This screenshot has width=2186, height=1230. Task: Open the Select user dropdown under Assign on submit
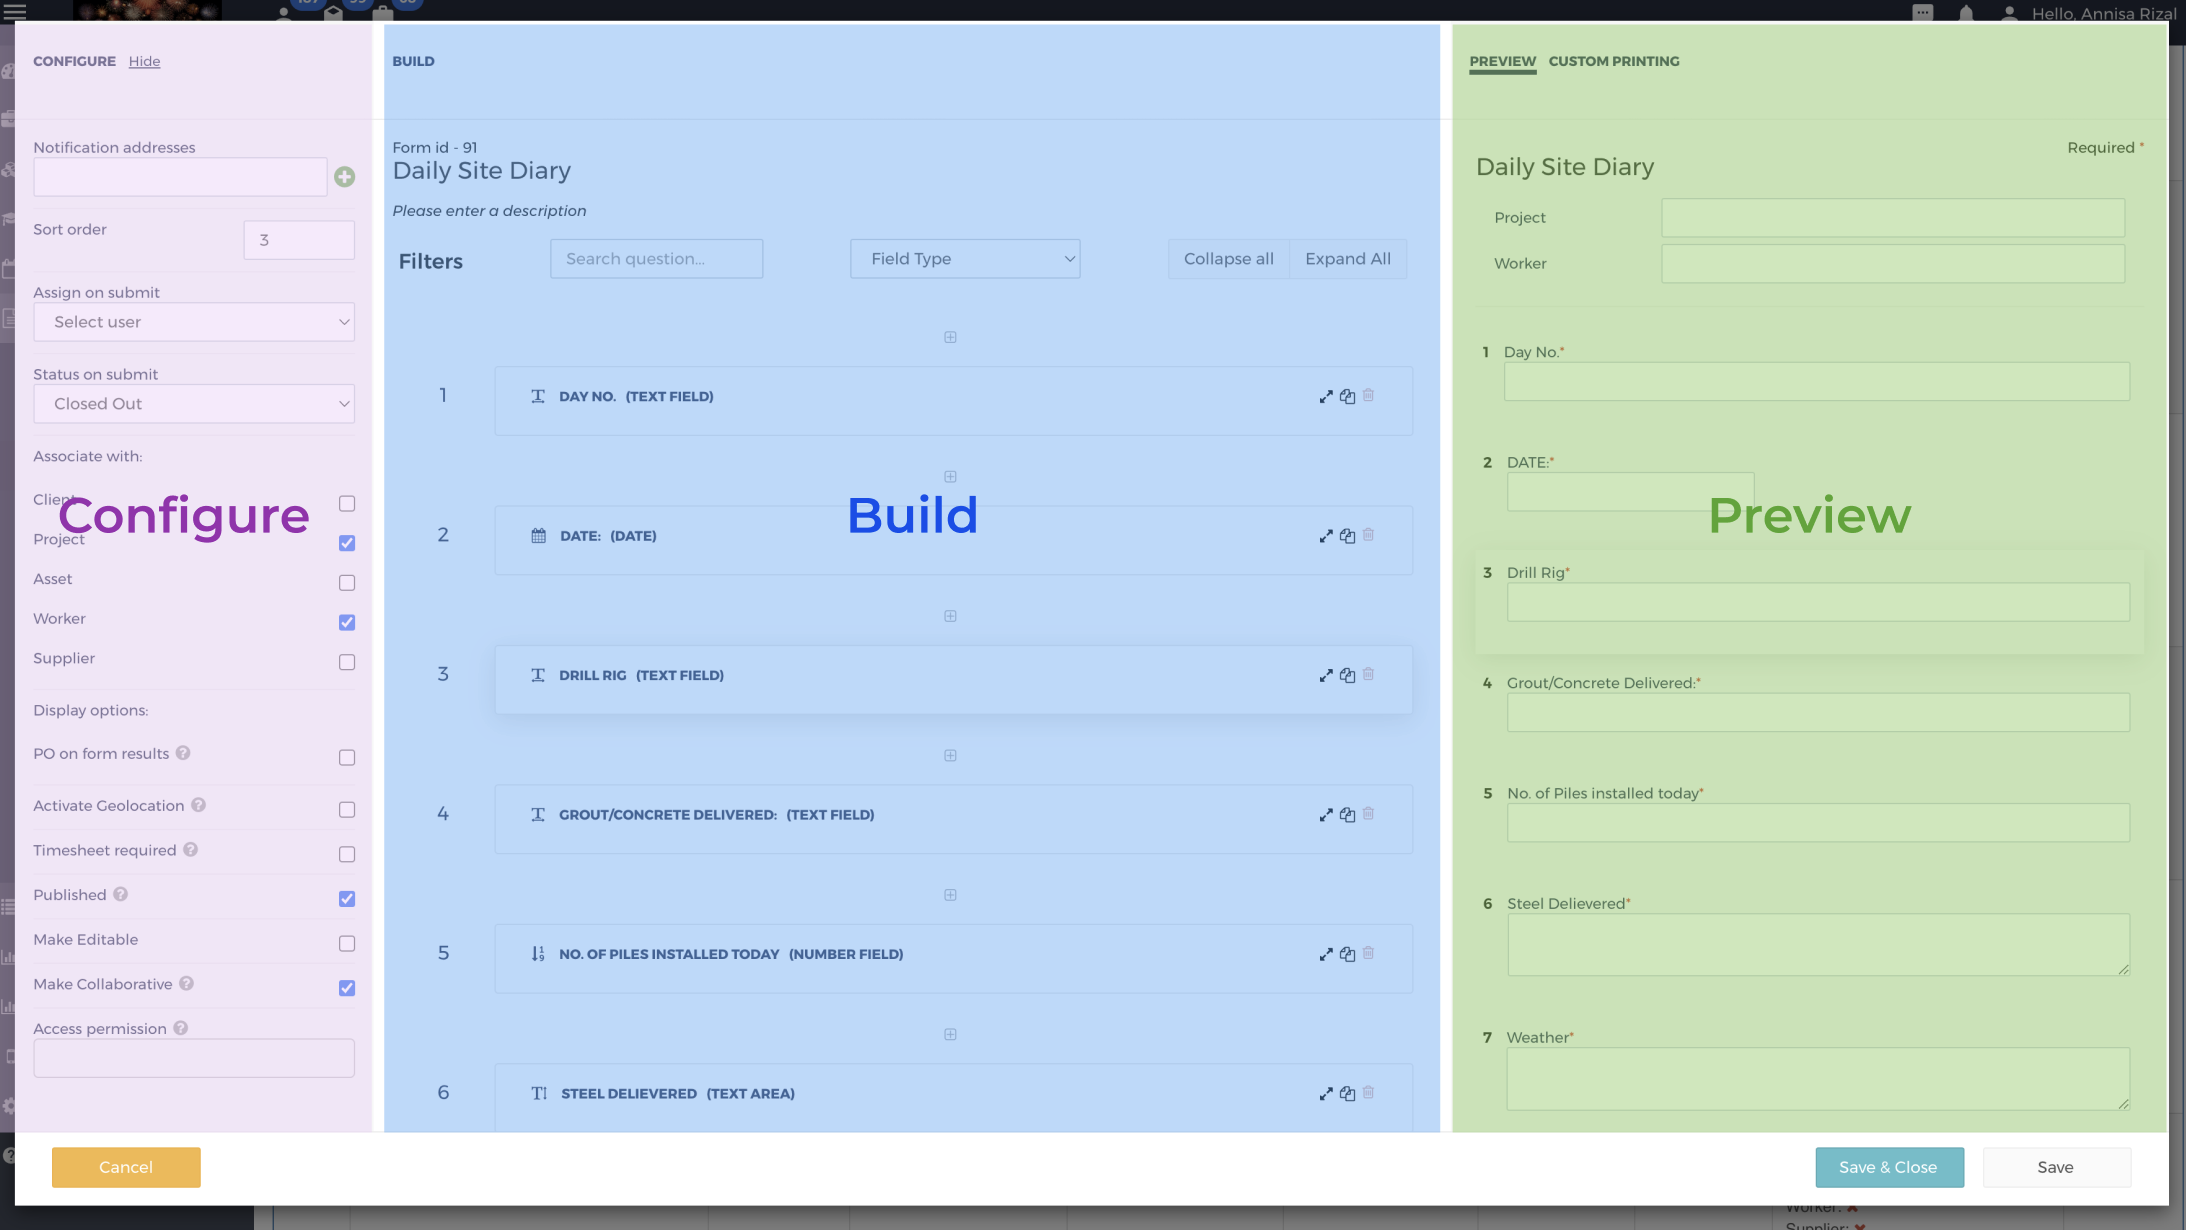click(x=194, y=321)
